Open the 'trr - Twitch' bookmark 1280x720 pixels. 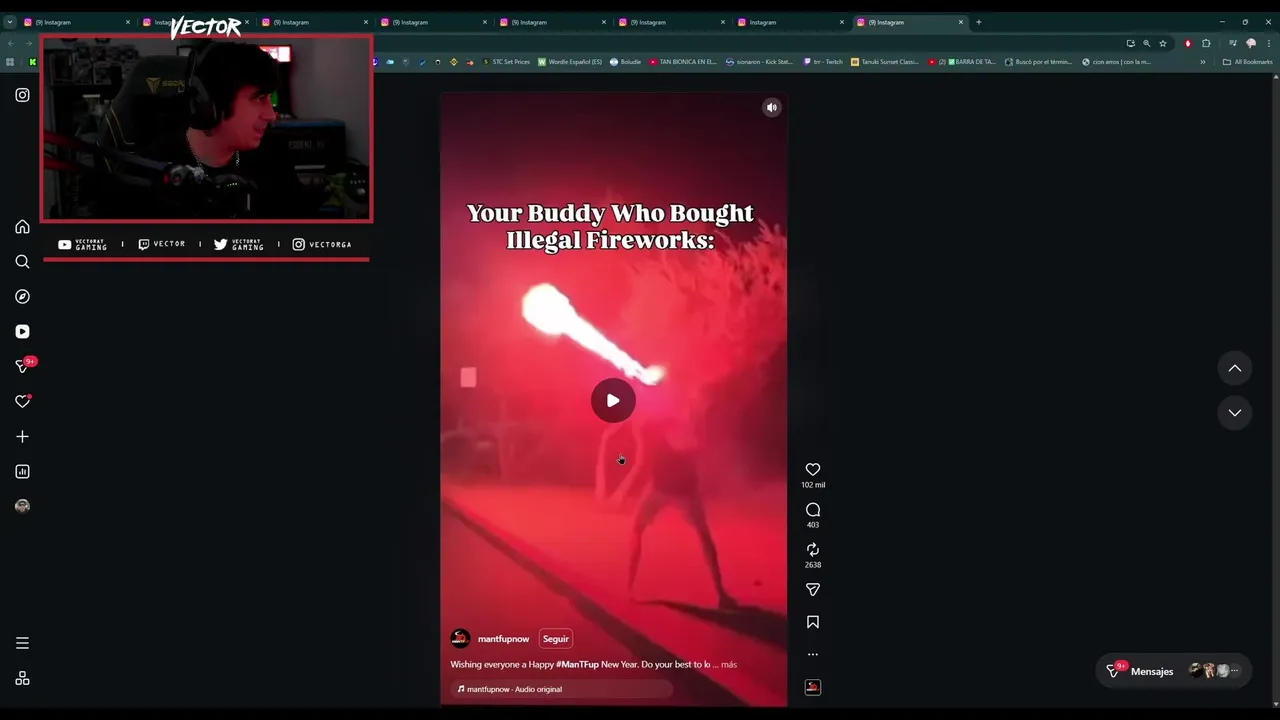(x=823, y=62)
